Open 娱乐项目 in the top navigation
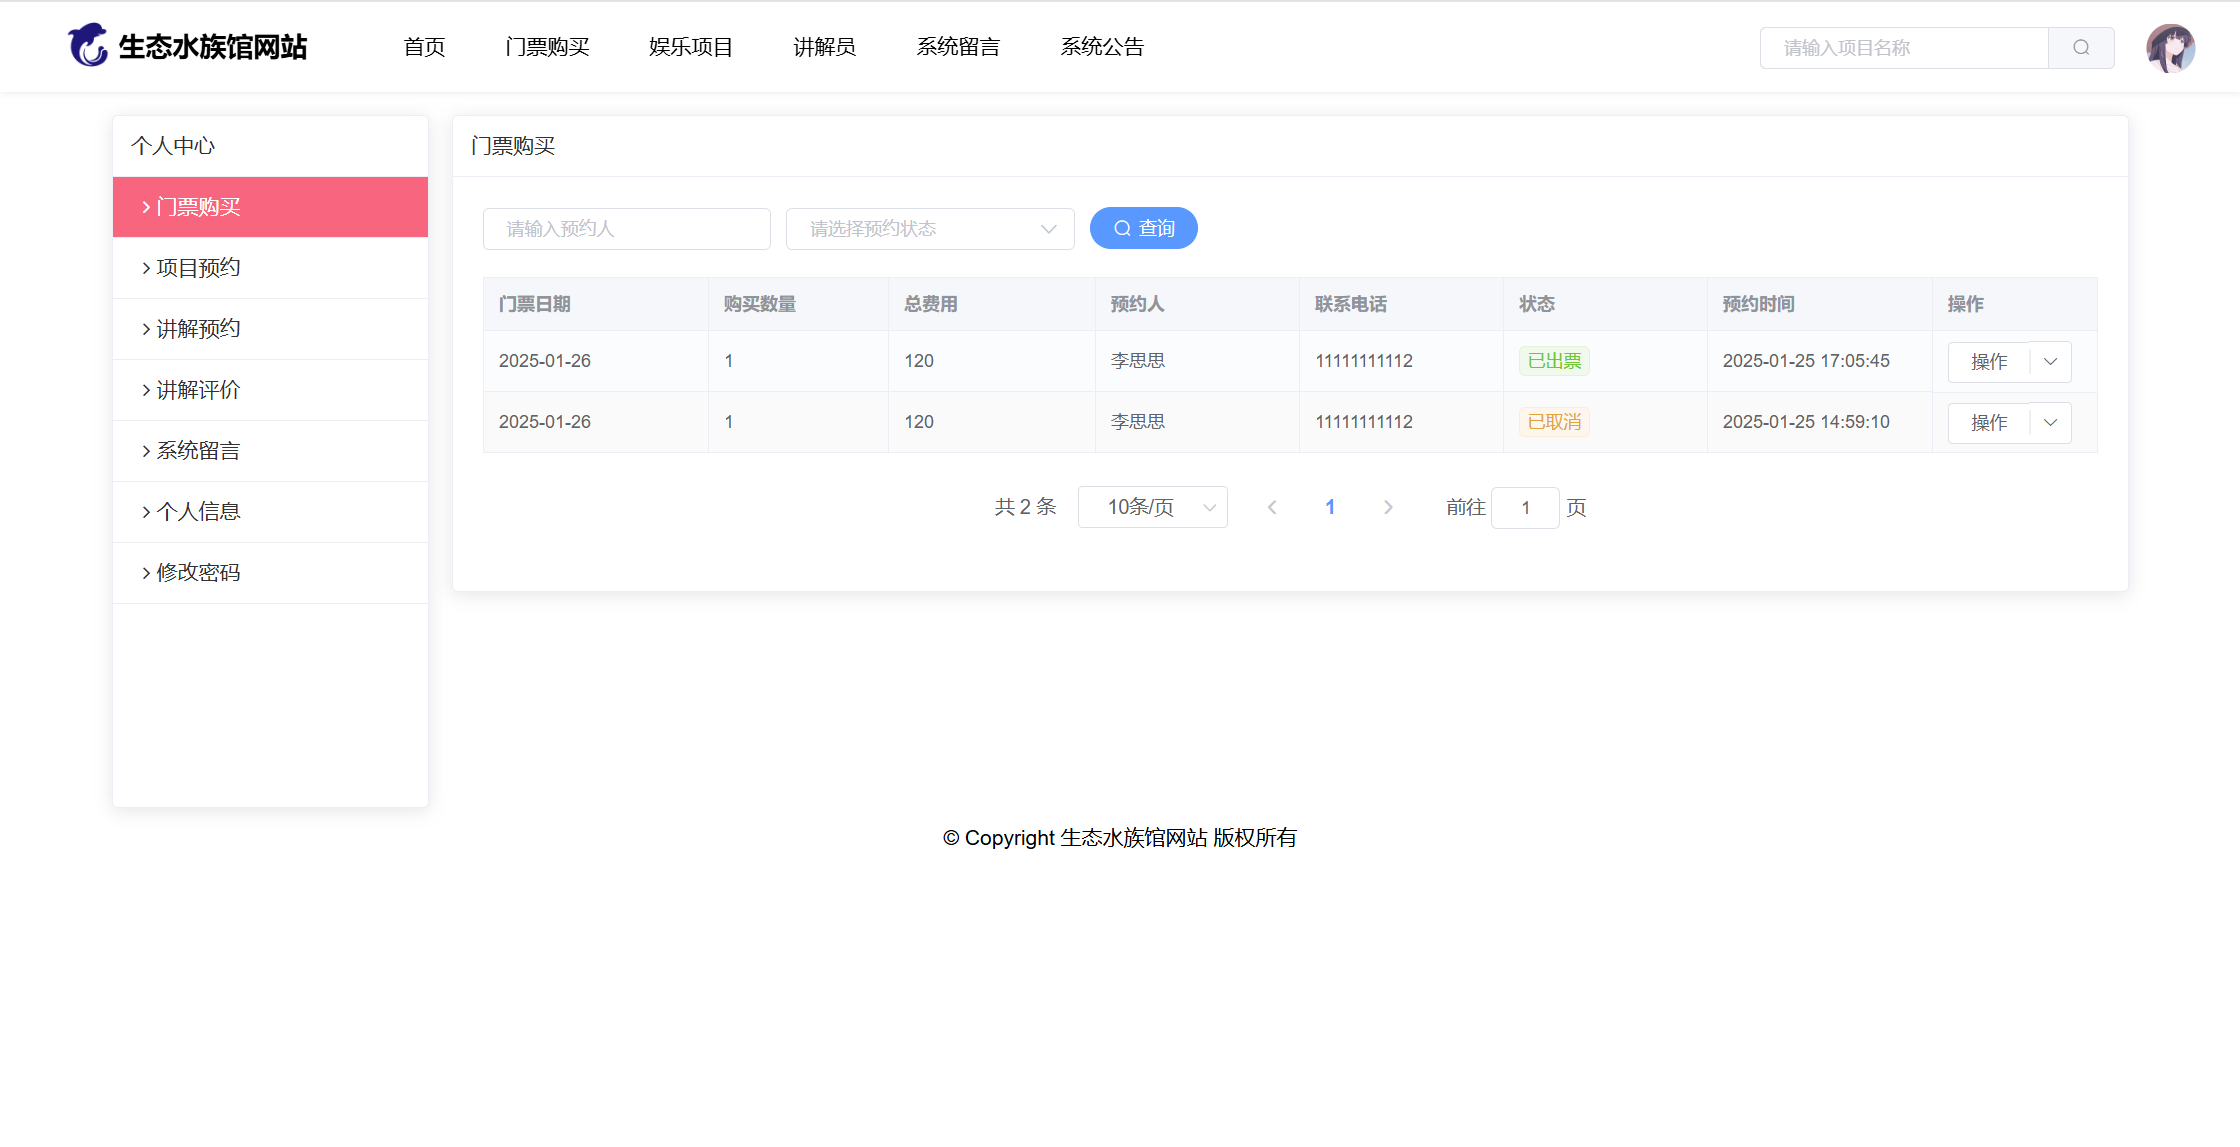2240x1147 pixels. click(690, 47)
